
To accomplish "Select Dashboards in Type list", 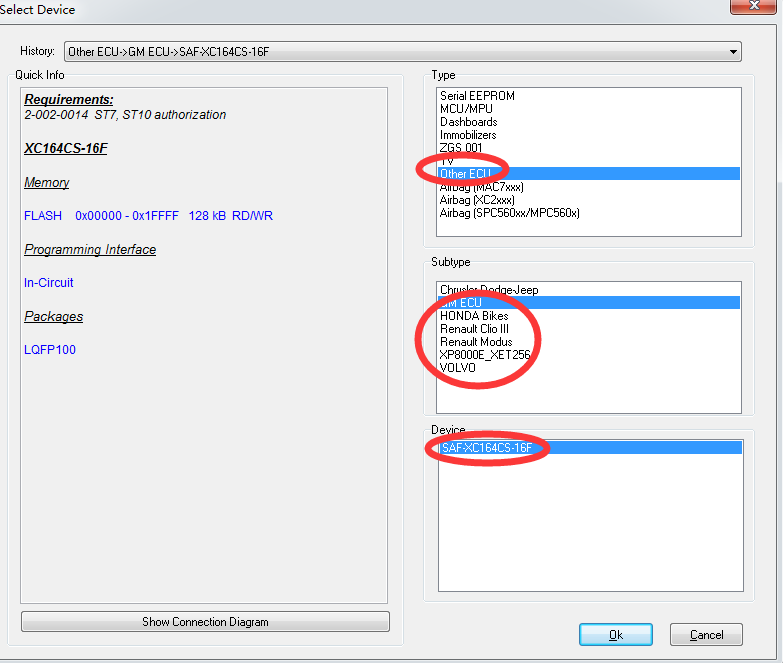I will [468, 122].
